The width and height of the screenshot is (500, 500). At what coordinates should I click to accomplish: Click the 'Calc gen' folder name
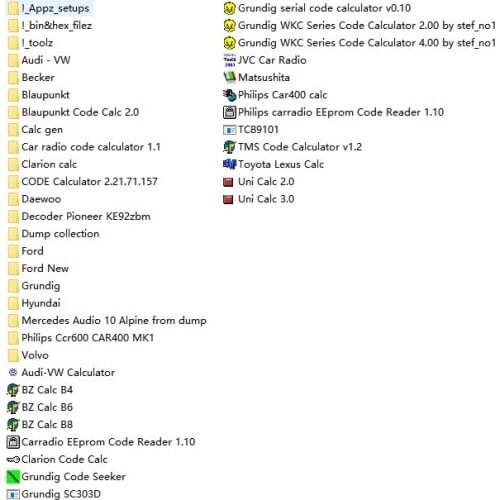tap(42, 130)
